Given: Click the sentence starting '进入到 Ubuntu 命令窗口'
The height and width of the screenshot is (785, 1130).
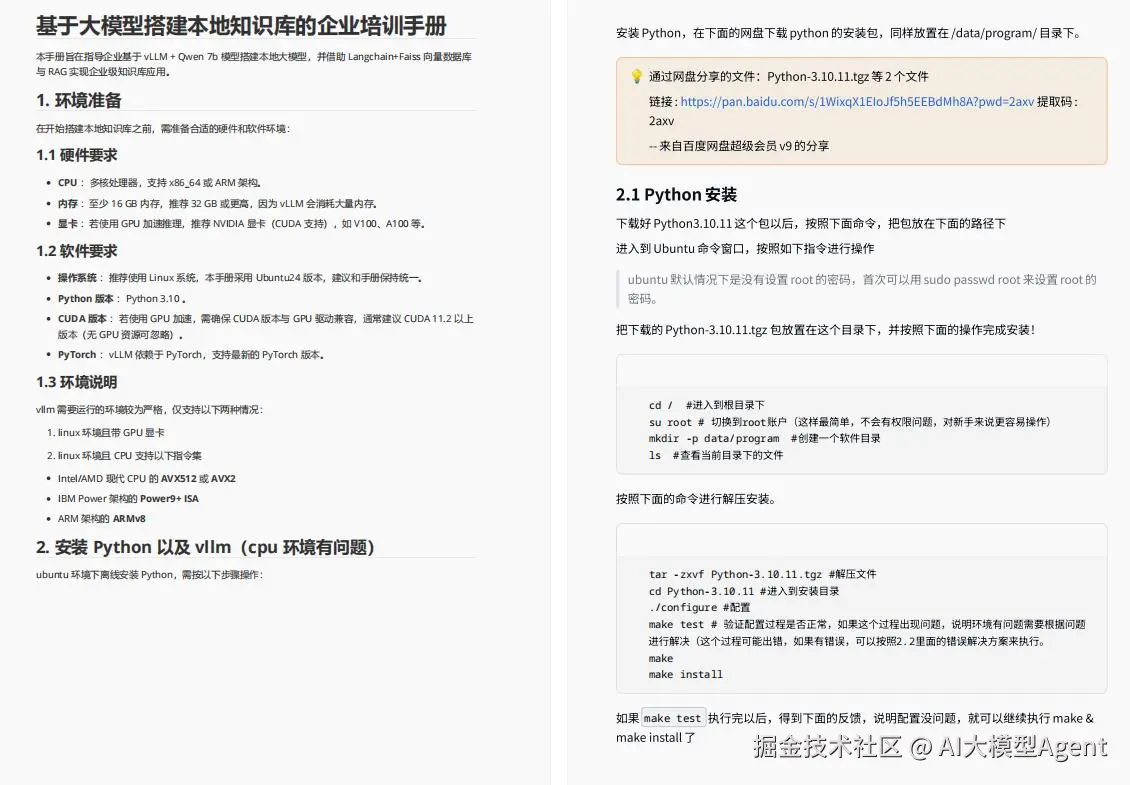Looking at the screenshot, I should coord(745,249).
